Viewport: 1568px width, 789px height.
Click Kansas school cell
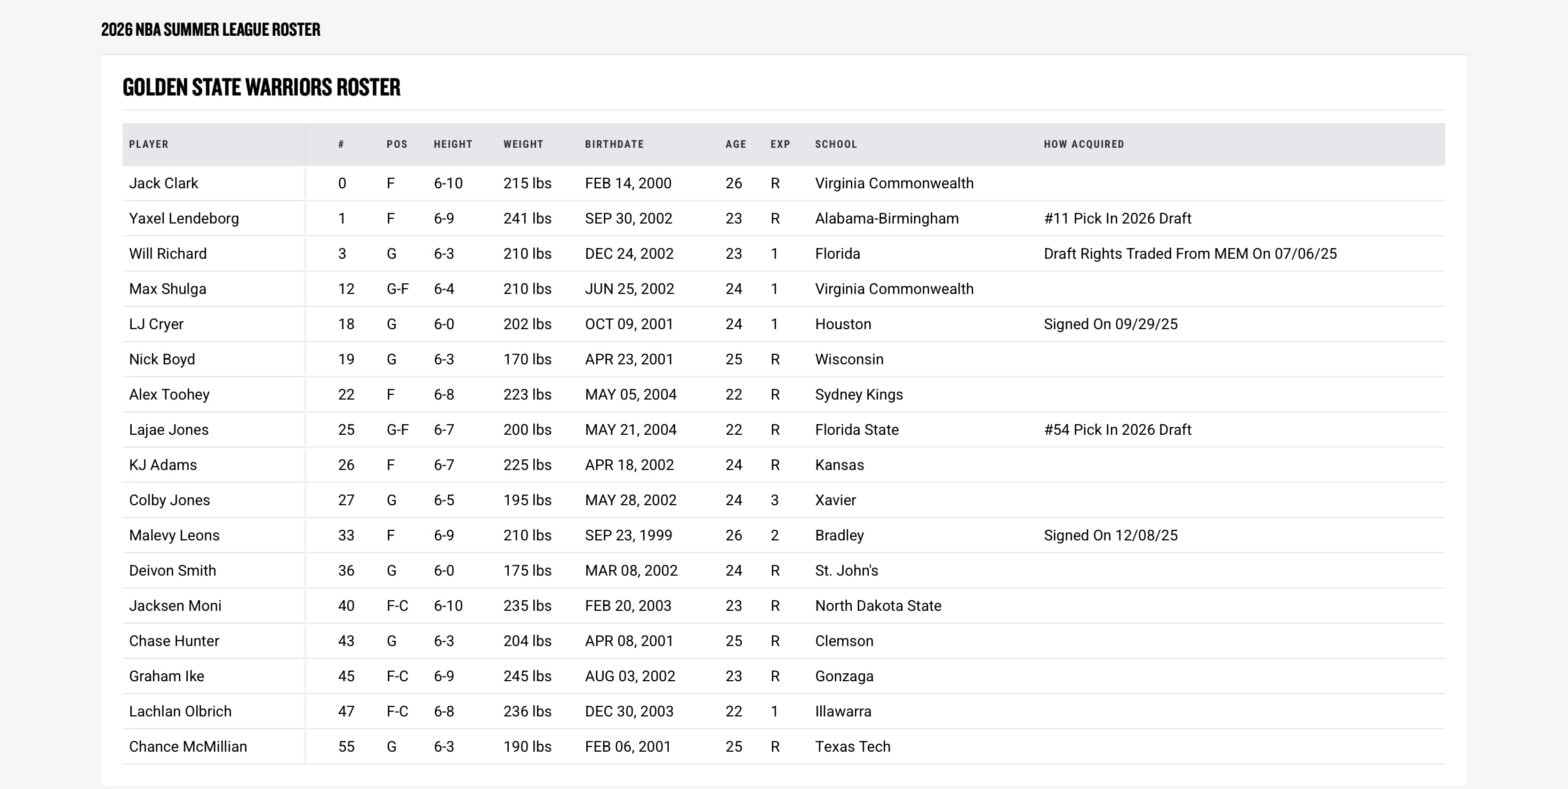tap(839, 465)
